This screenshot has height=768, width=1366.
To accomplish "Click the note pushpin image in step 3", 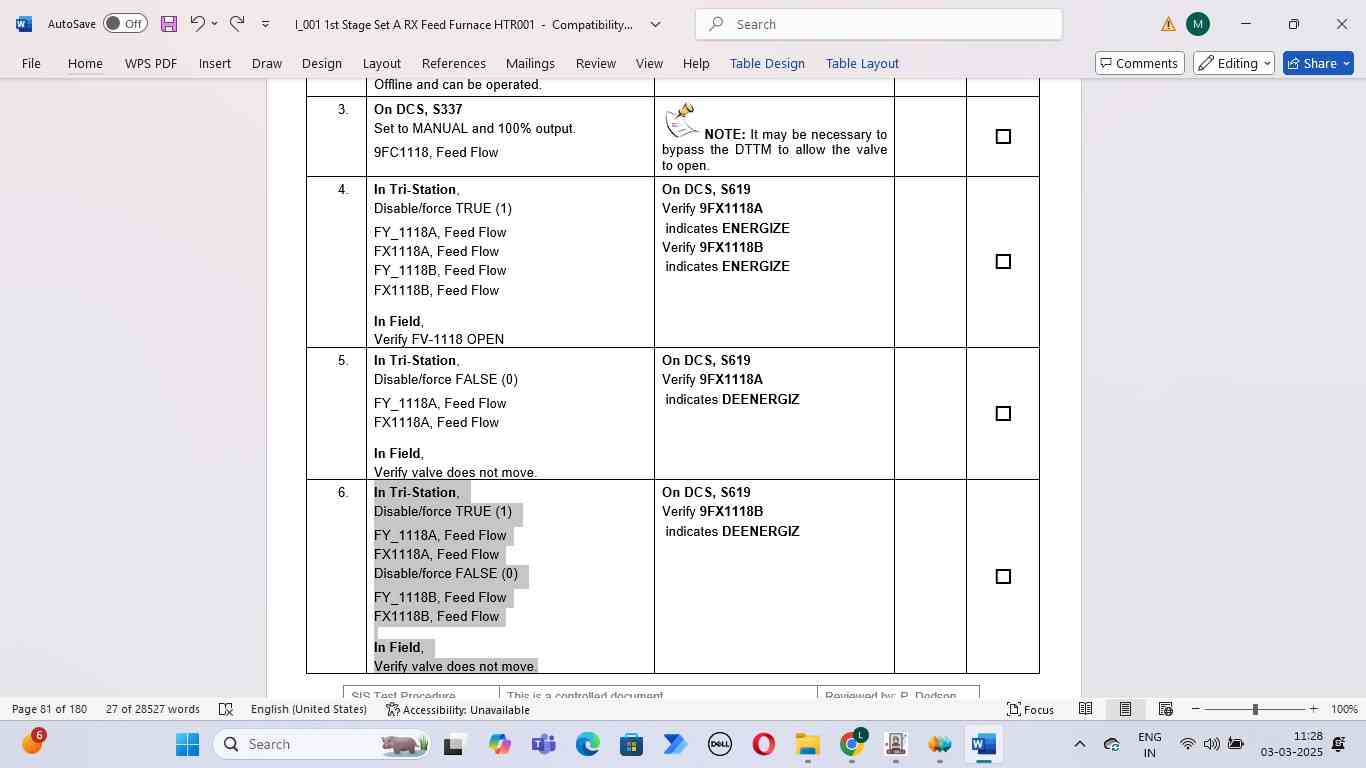I will point(681,120).
